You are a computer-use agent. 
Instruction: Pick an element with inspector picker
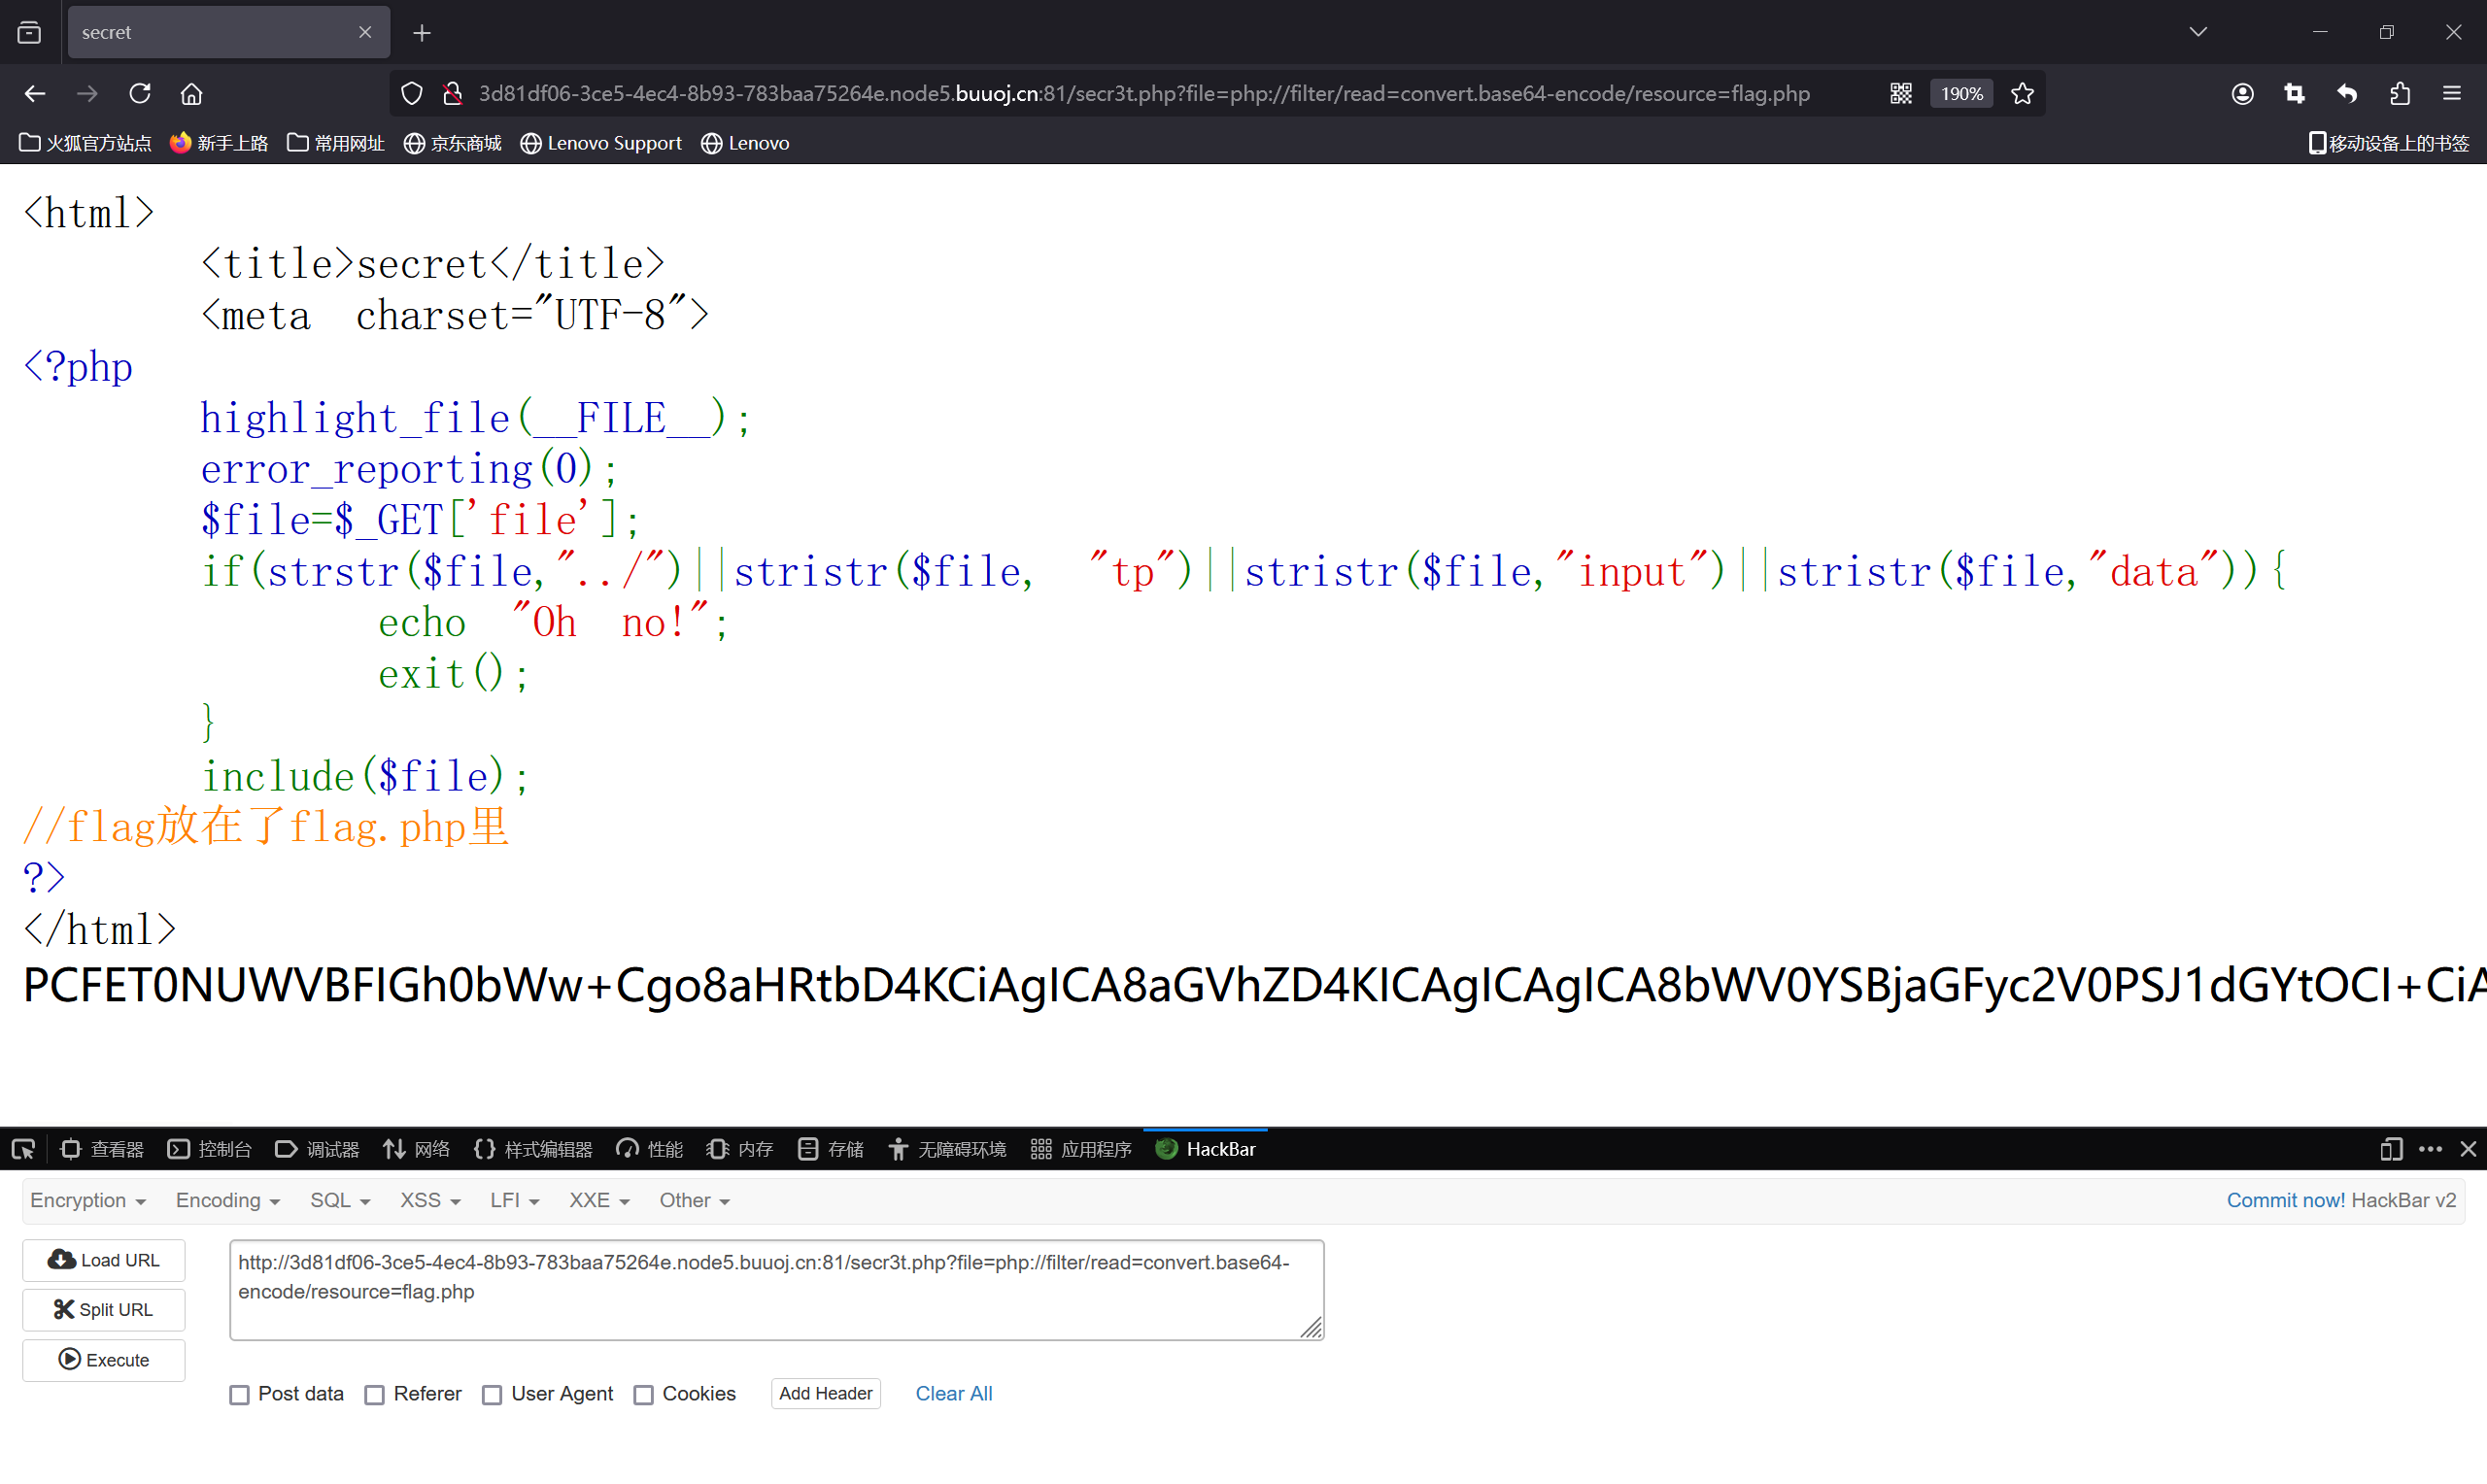click(x=23, y=1149)
